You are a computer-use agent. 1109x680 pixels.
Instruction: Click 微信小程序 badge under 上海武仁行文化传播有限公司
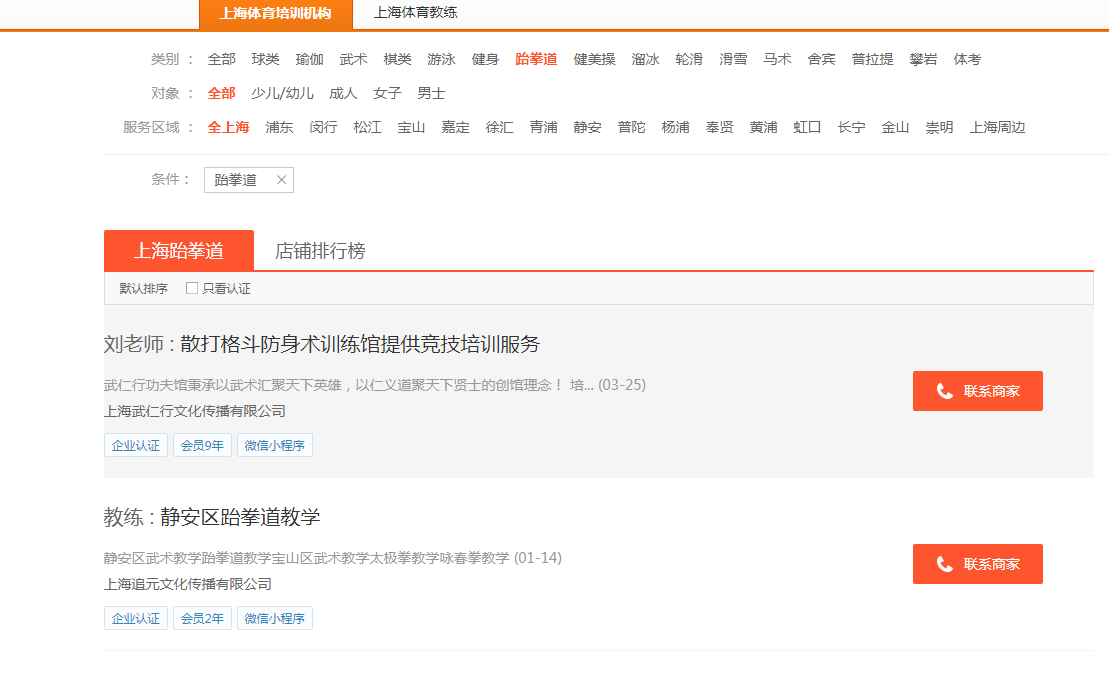pos(274,445)
